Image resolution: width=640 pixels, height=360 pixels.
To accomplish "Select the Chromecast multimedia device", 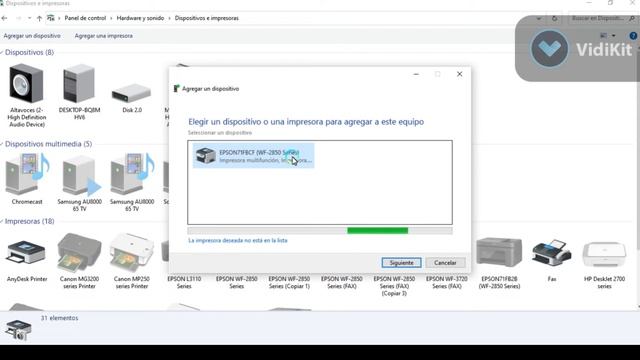I will pyautogui.click(x=27, y=174).
